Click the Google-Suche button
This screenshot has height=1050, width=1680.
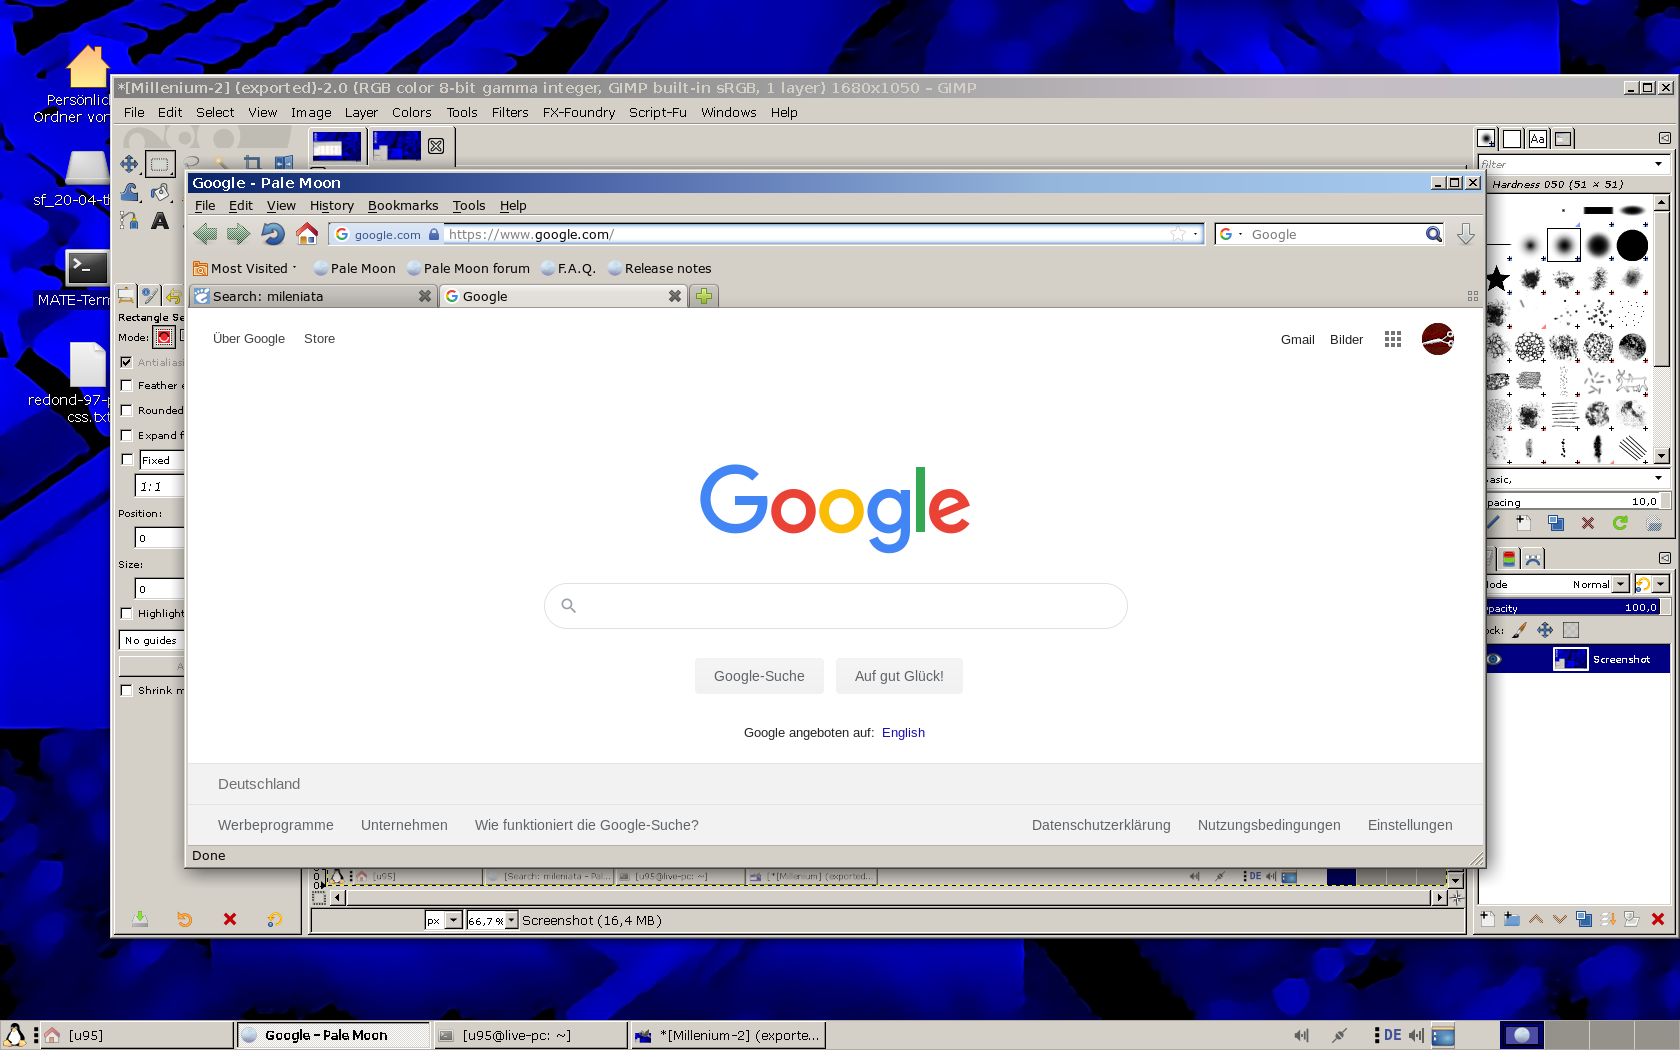point(759,676)
